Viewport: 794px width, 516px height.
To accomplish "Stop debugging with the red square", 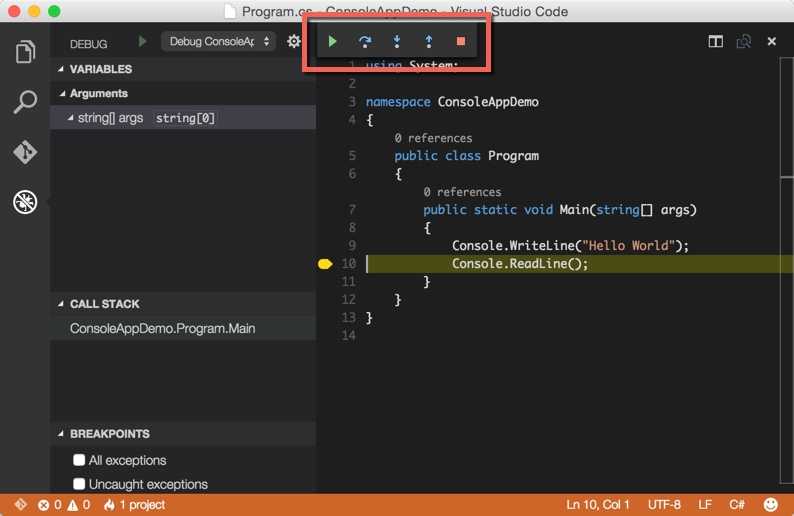I will (x=460, y=41).
